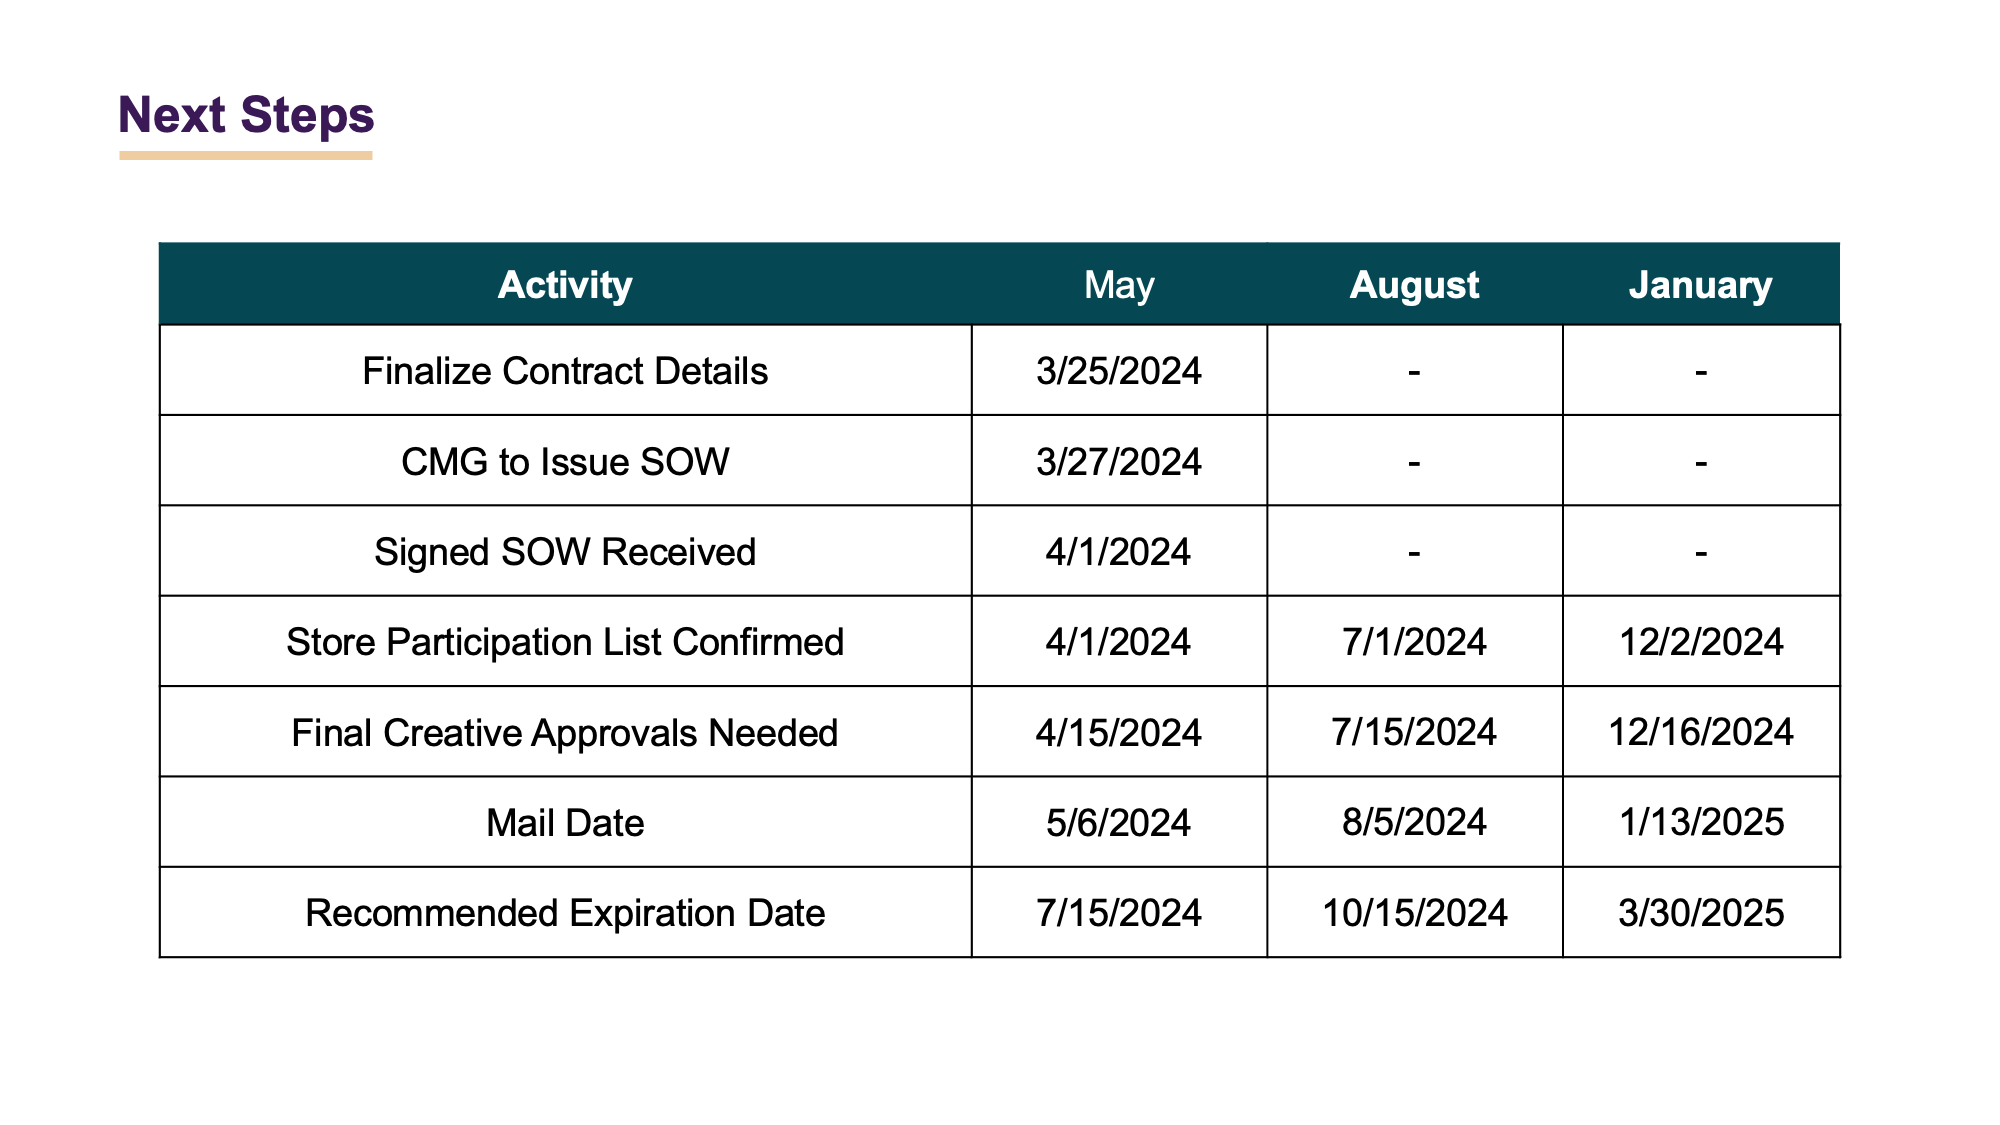Select the August column header

pyautogui.click(x=1414, y=285)
